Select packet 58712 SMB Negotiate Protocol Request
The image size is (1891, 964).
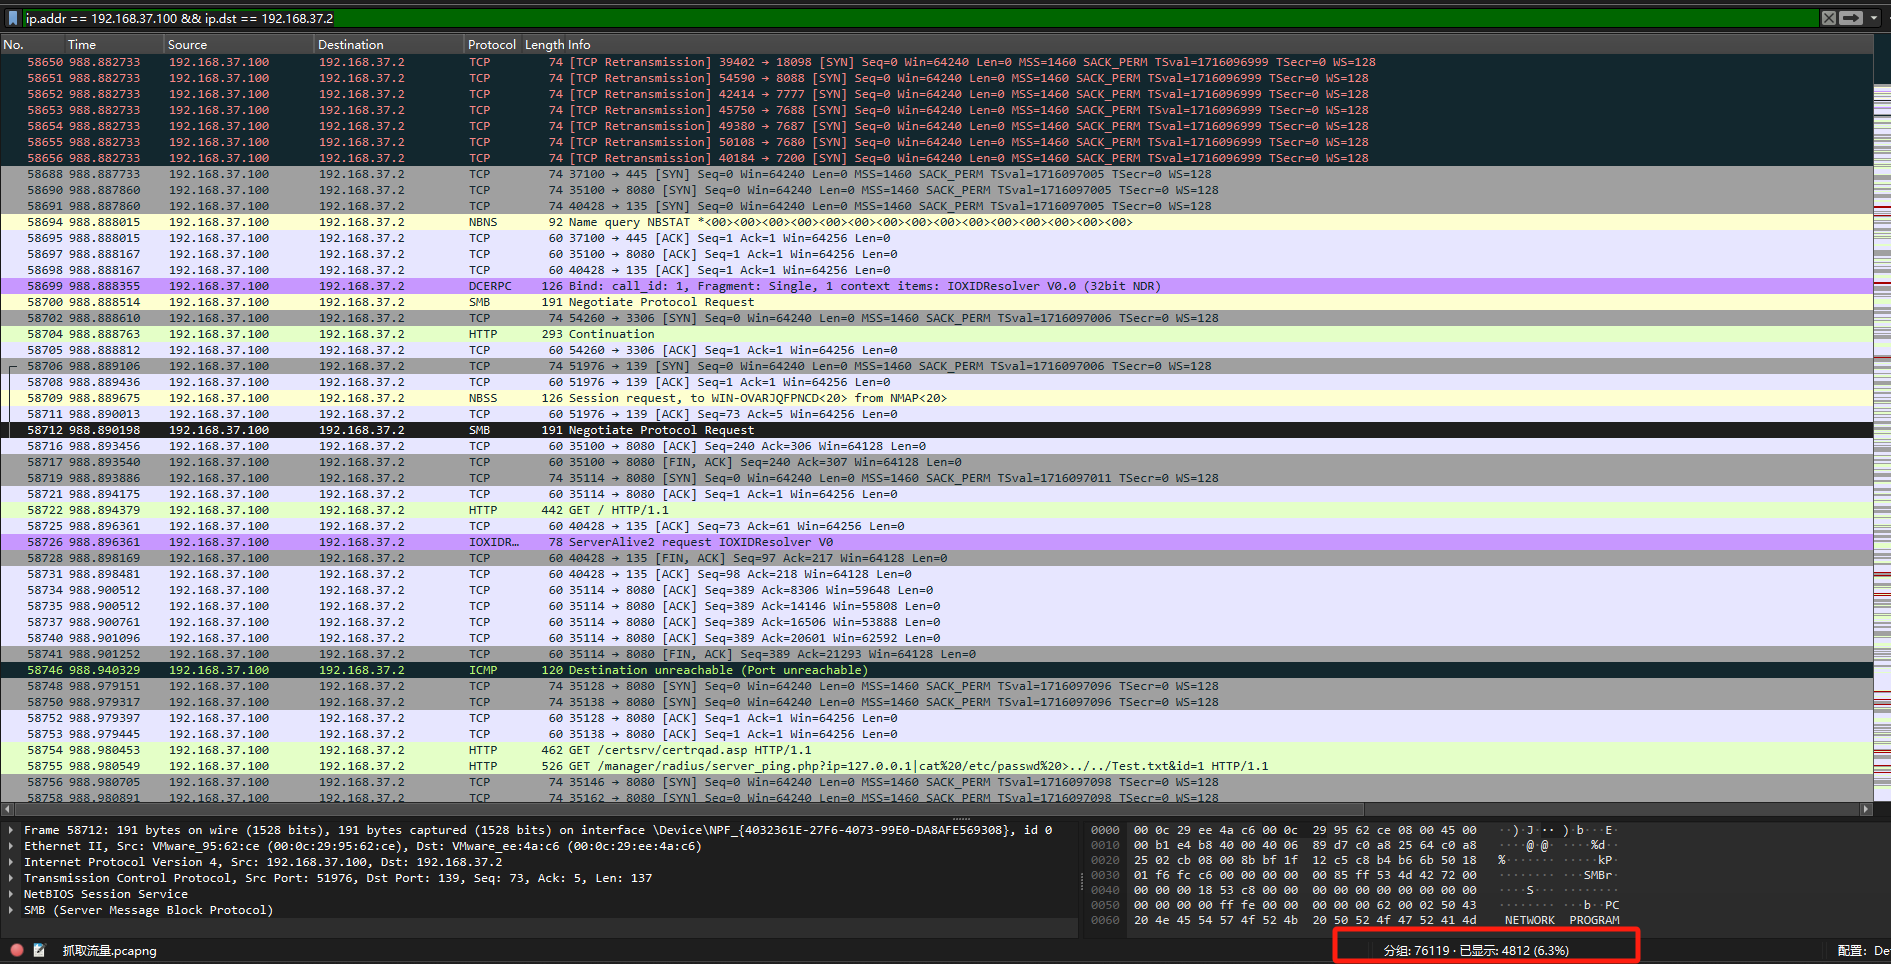[936, 430]
